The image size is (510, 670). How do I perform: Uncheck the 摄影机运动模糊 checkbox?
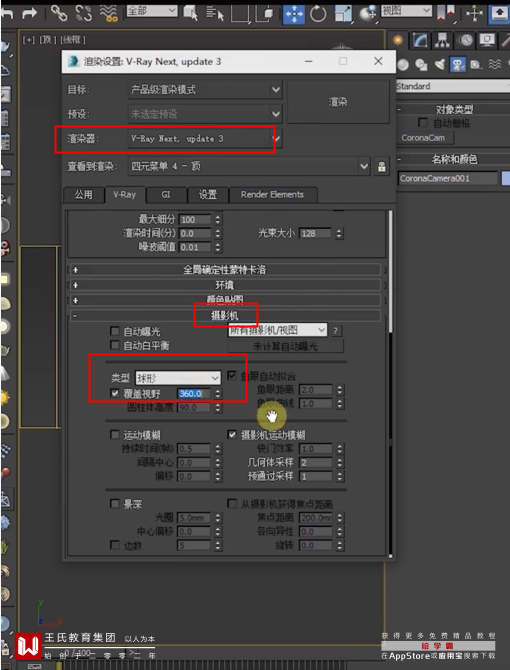click(x=232, y=435)
